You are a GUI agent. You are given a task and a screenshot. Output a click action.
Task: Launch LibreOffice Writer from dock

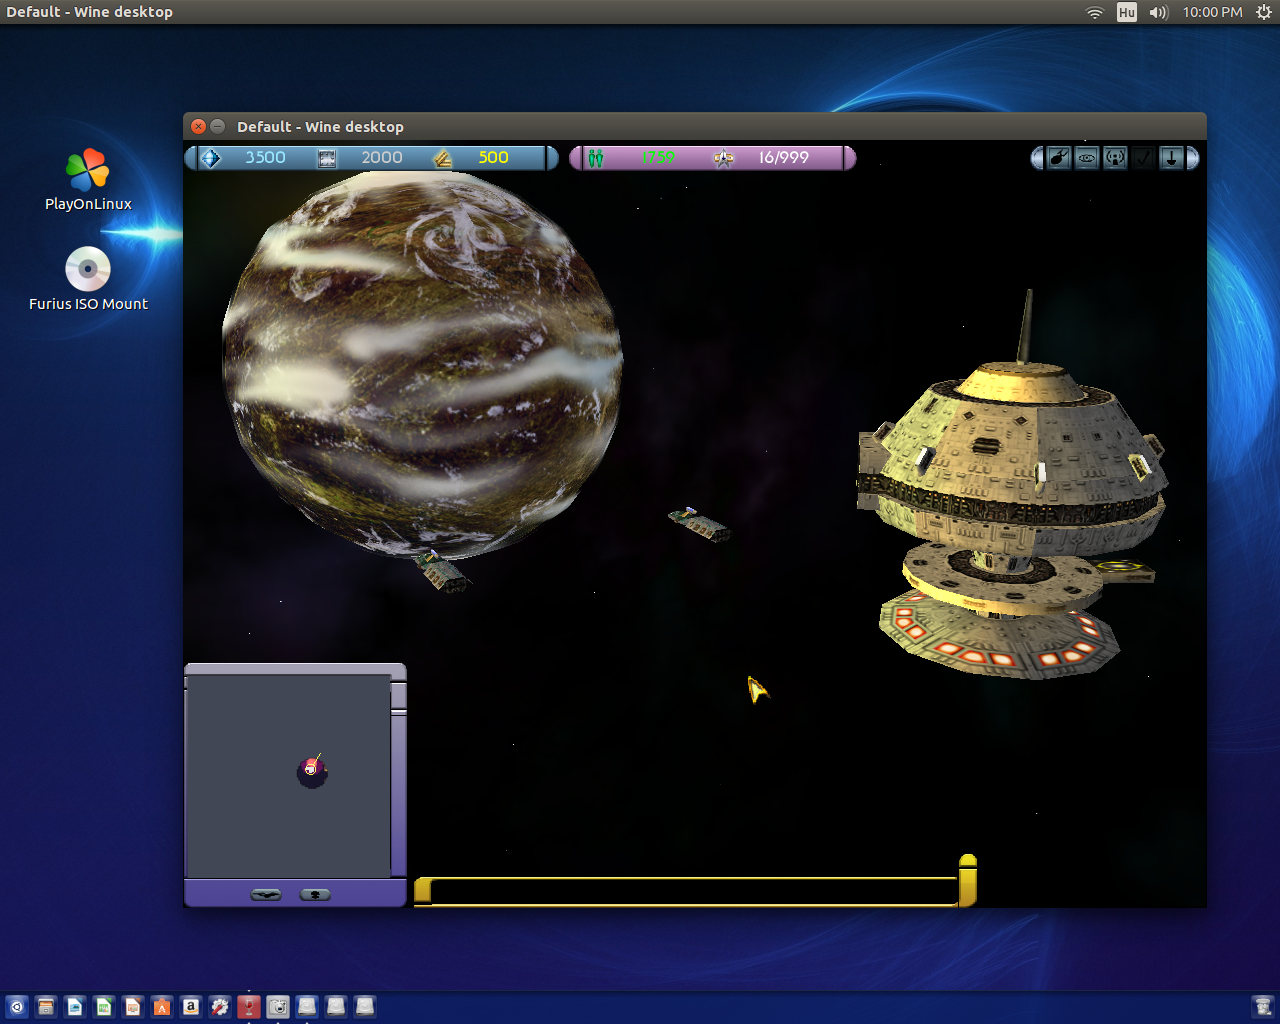(75, 1007)
